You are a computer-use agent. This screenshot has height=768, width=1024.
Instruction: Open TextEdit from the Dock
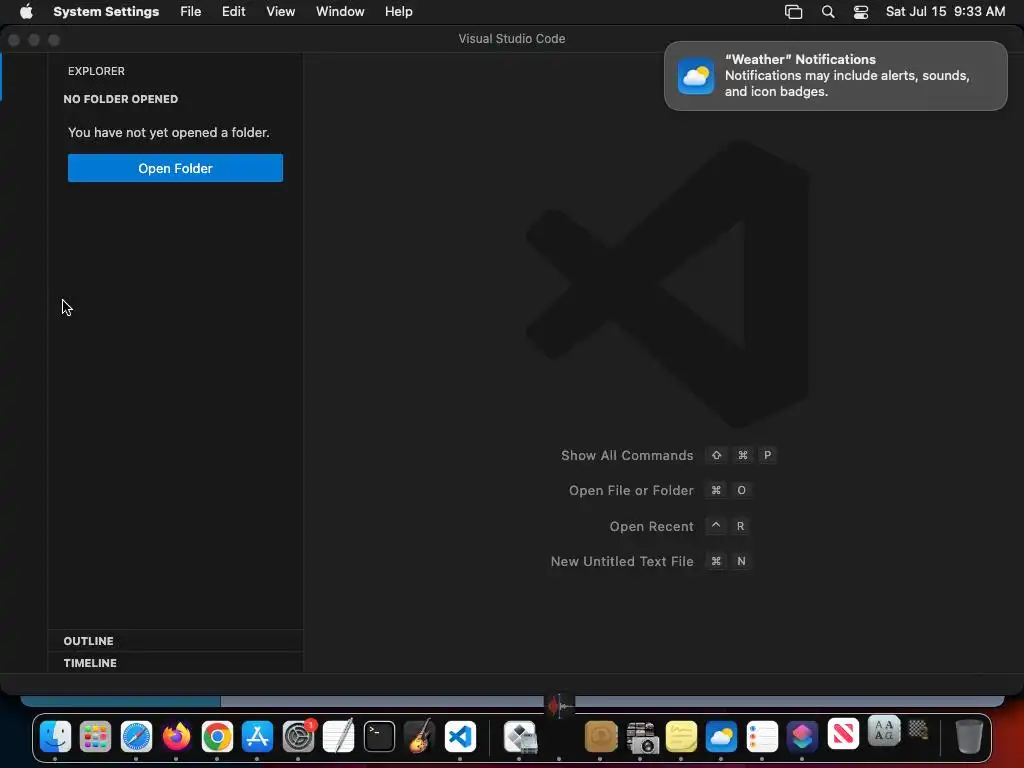coord(339,737)
